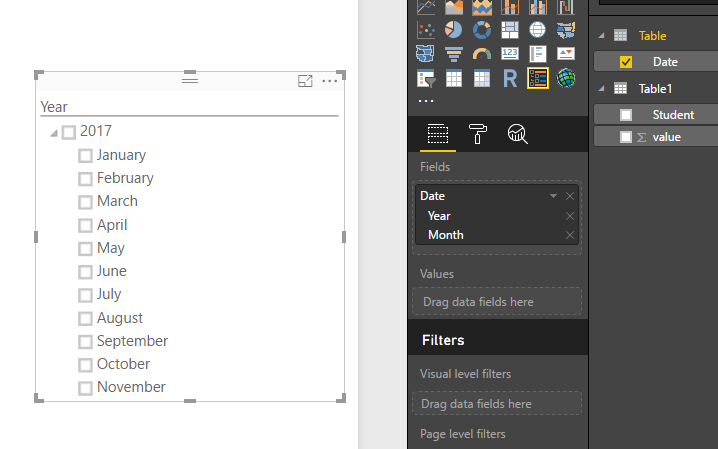Select the Table1 heading in Fields list
This screenshot has width=718, height=449.
[655, 89]
